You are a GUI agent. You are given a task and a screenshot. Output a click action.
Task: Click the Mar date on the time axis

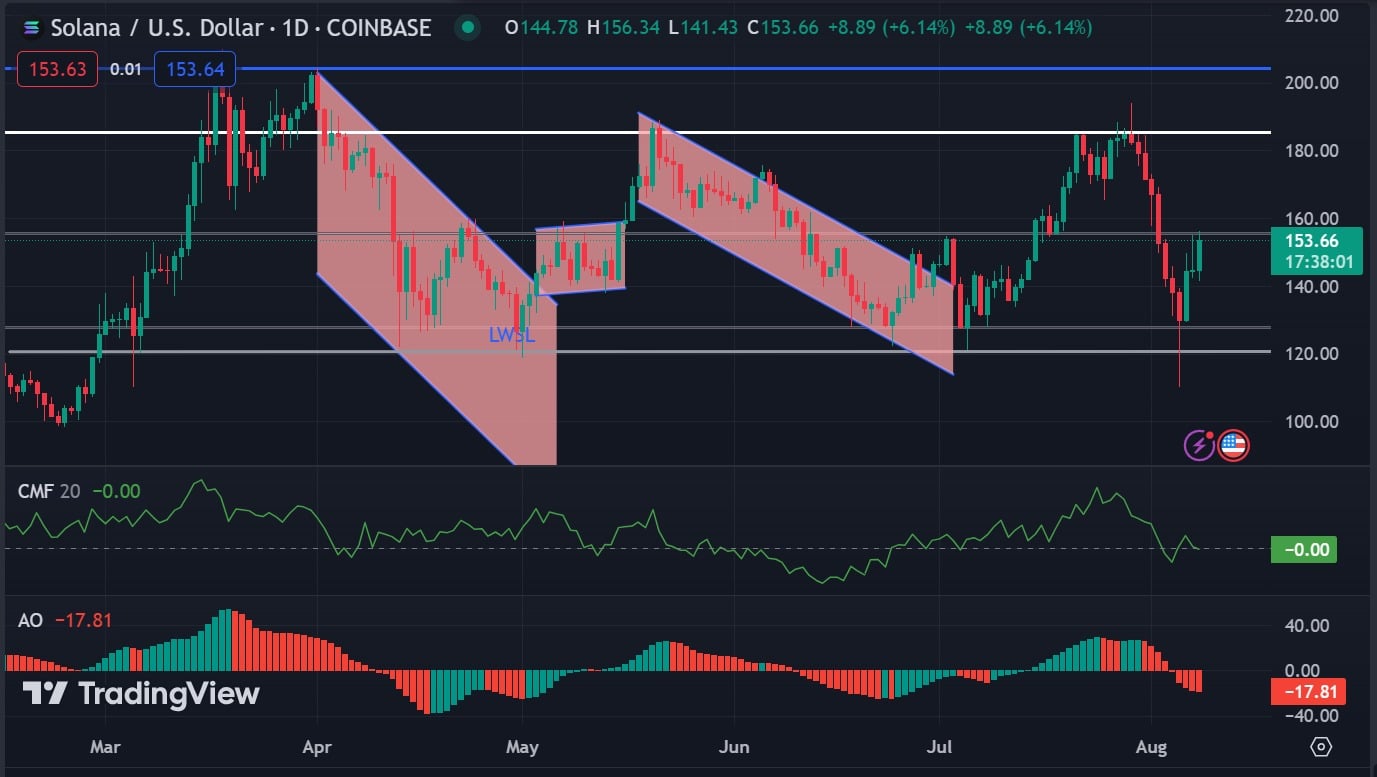(104, 746)
